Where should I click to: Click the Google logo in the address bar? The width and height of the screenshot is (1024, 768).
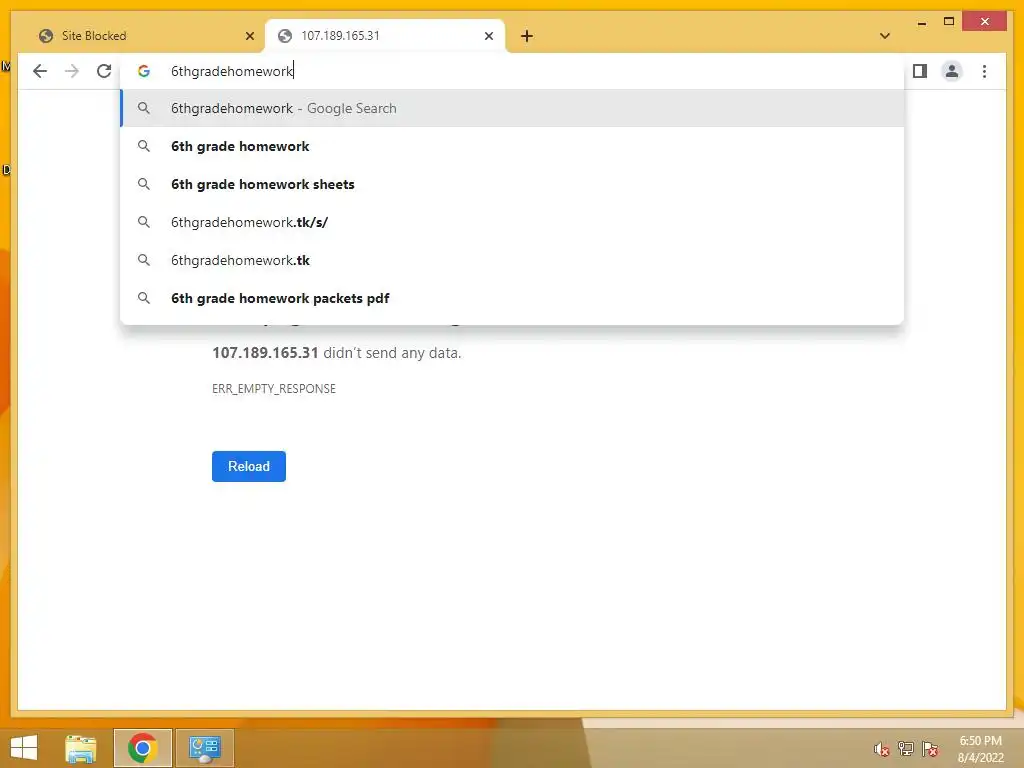pos(144,71)
